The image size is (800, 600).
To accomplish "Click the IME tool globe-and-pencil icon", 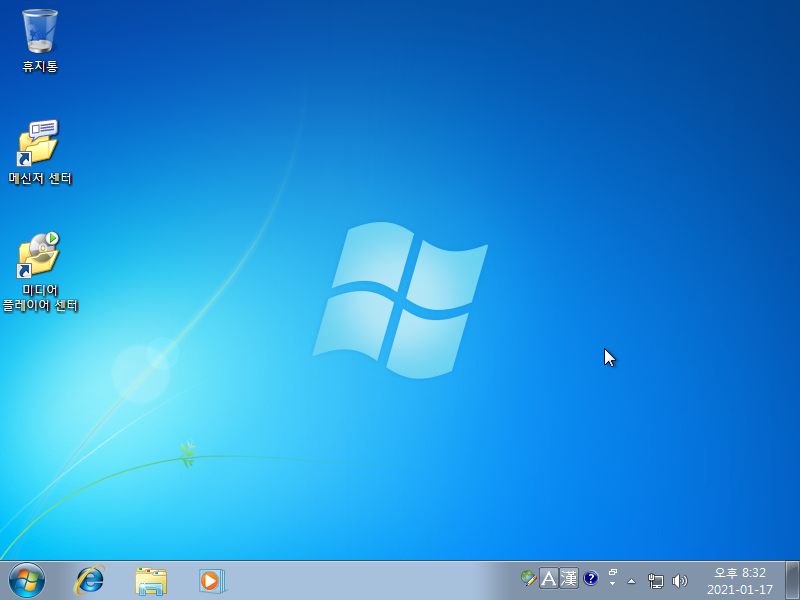I will tap(528, 579).
